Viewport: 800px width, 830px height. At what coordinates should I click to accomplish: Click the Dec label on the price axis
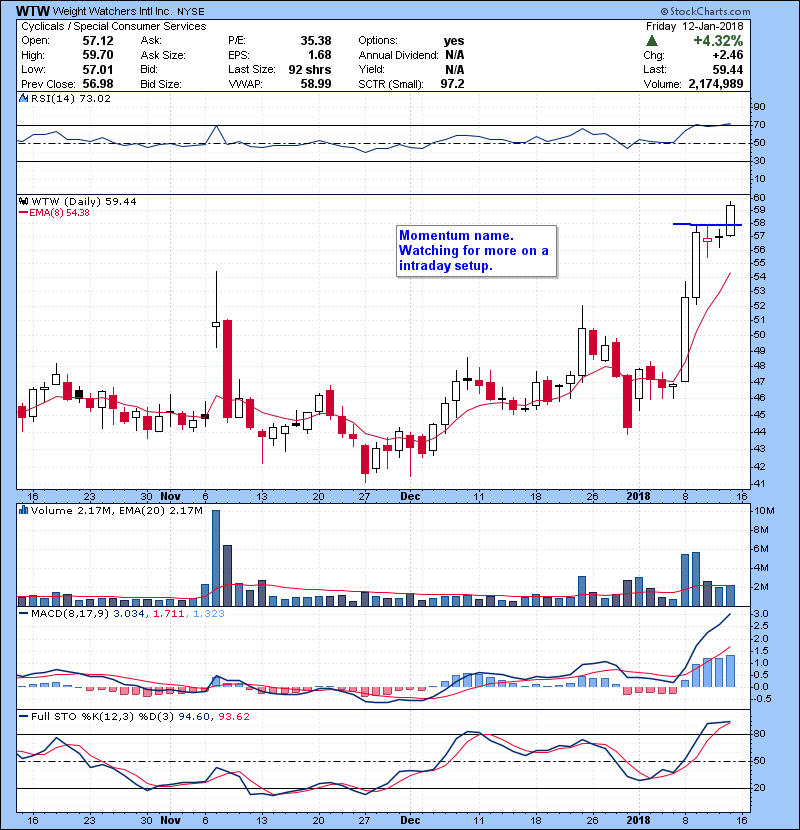pos(410,496)
